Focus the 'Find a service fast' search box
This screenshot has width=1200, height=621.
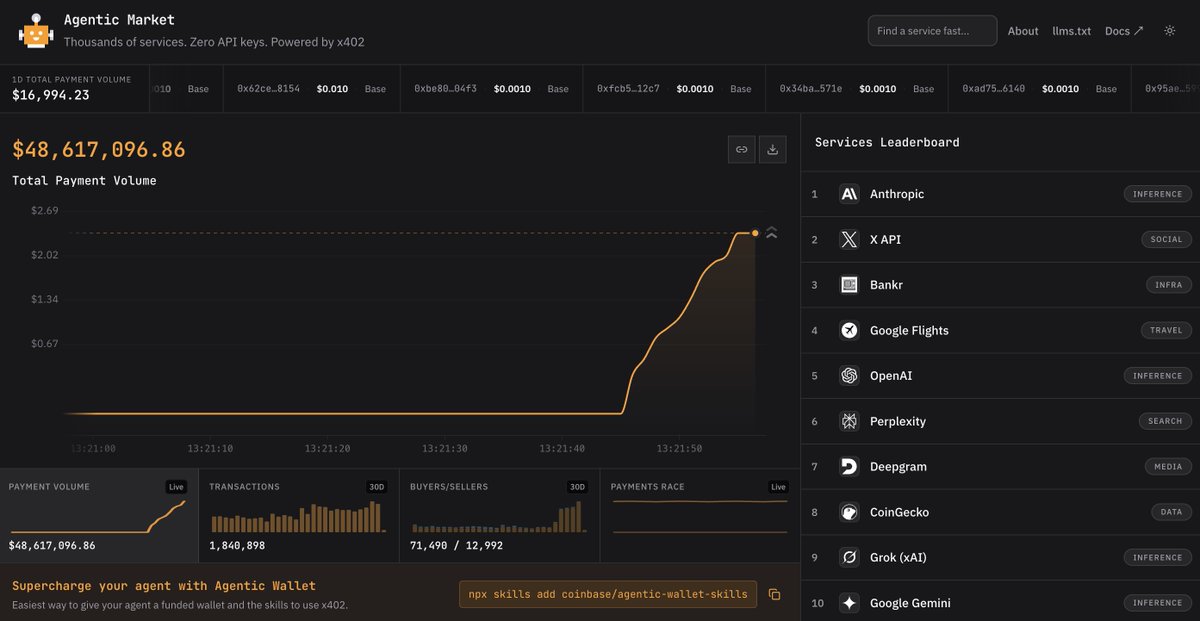coord(932,31)
